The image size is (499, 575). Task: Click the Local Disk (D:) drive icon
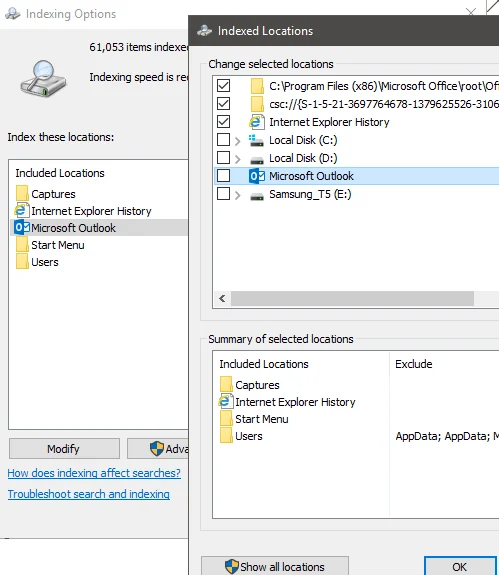(x=257, y=160)
